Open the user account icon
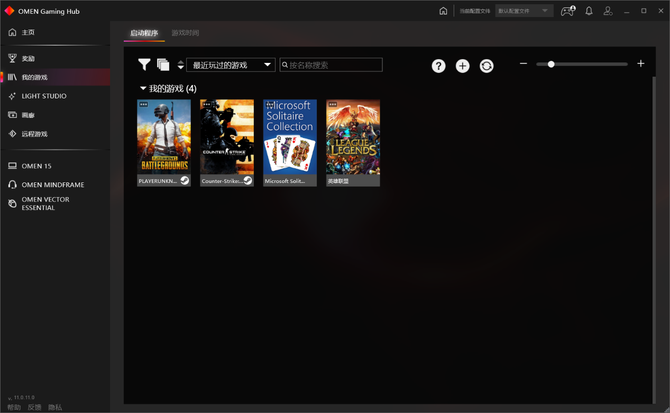Image resolution: width=670 pixels, height=413 pixels. [608, 11]
